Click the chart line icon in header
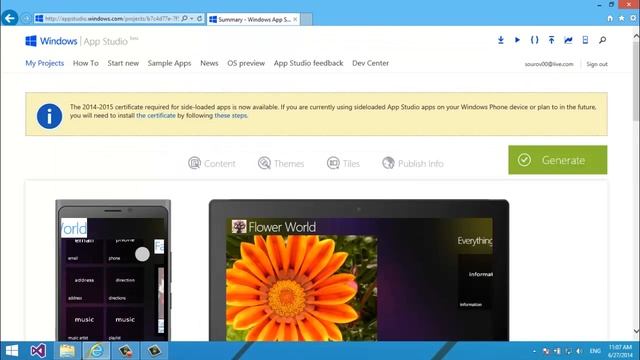 click(568, 40)
